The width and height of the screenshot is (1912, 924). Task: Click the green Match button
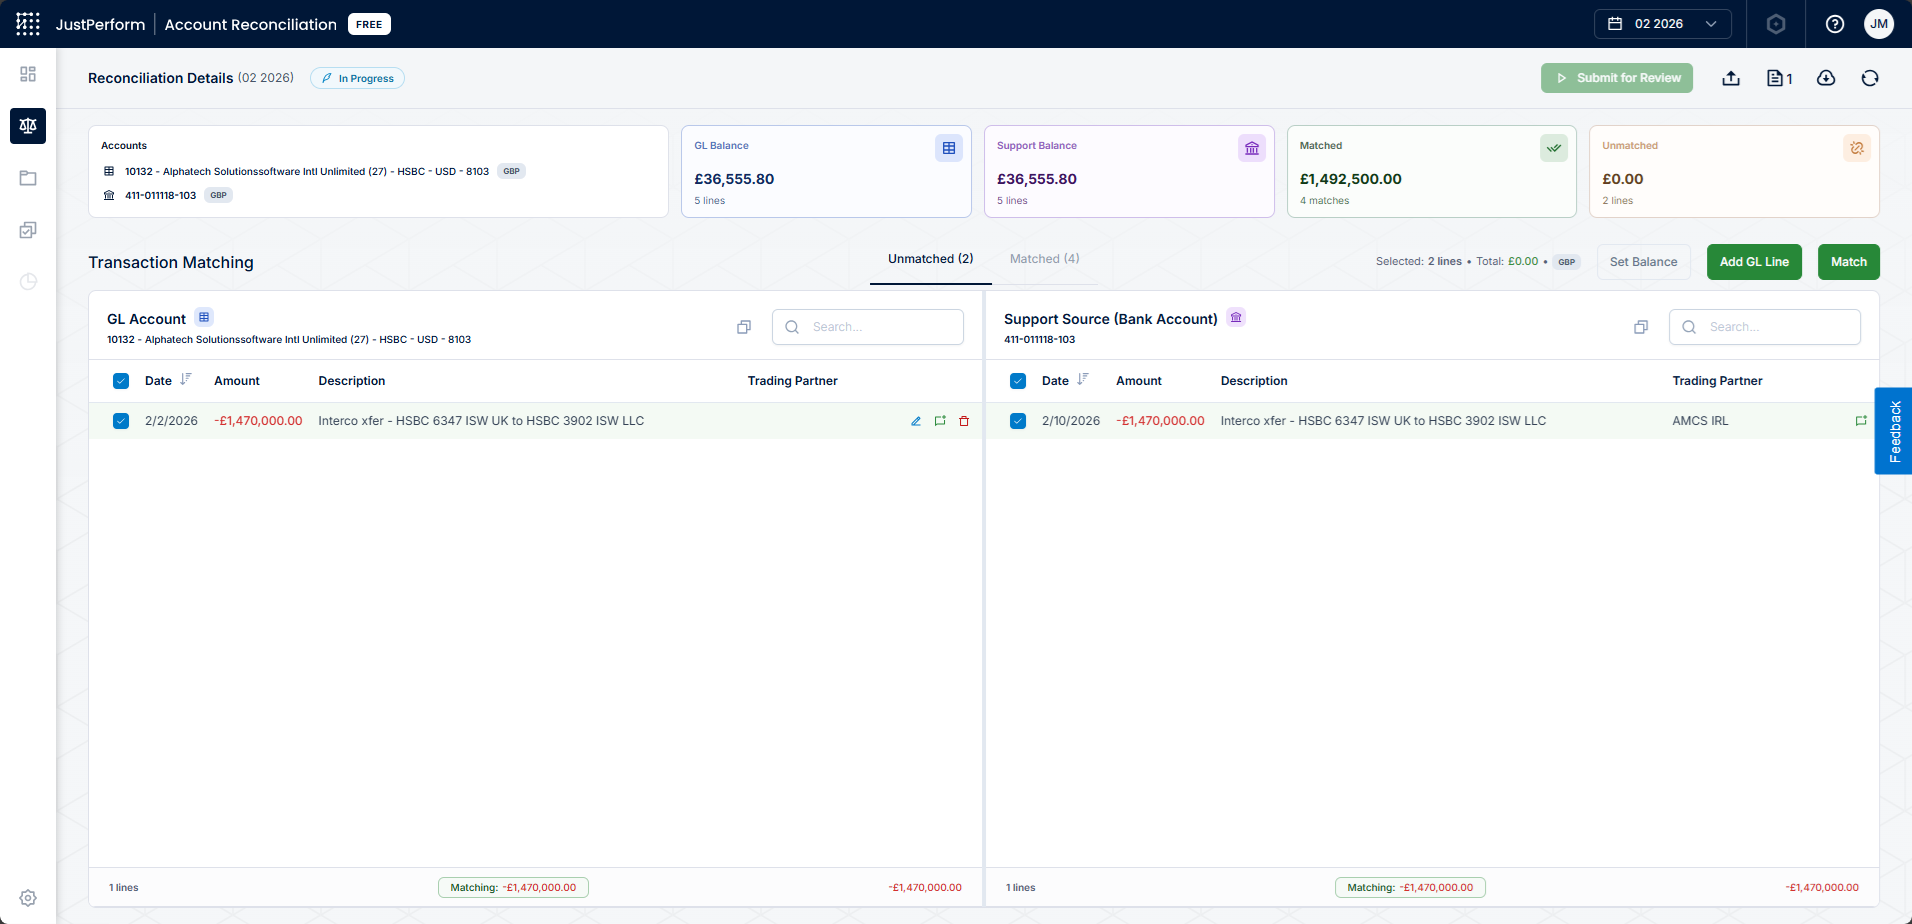(1848, 262)
